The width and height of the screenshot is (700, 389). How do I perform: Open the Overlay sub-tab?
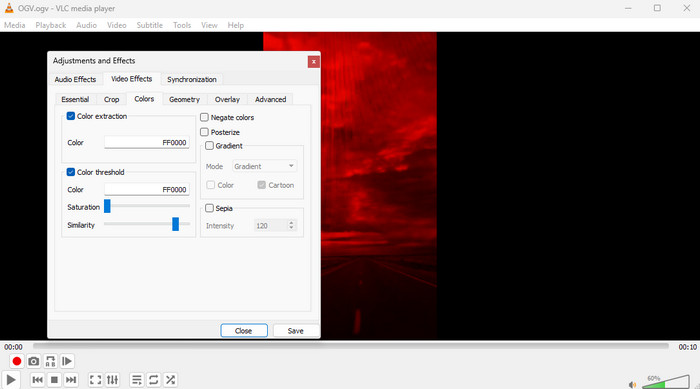[227, 99]
